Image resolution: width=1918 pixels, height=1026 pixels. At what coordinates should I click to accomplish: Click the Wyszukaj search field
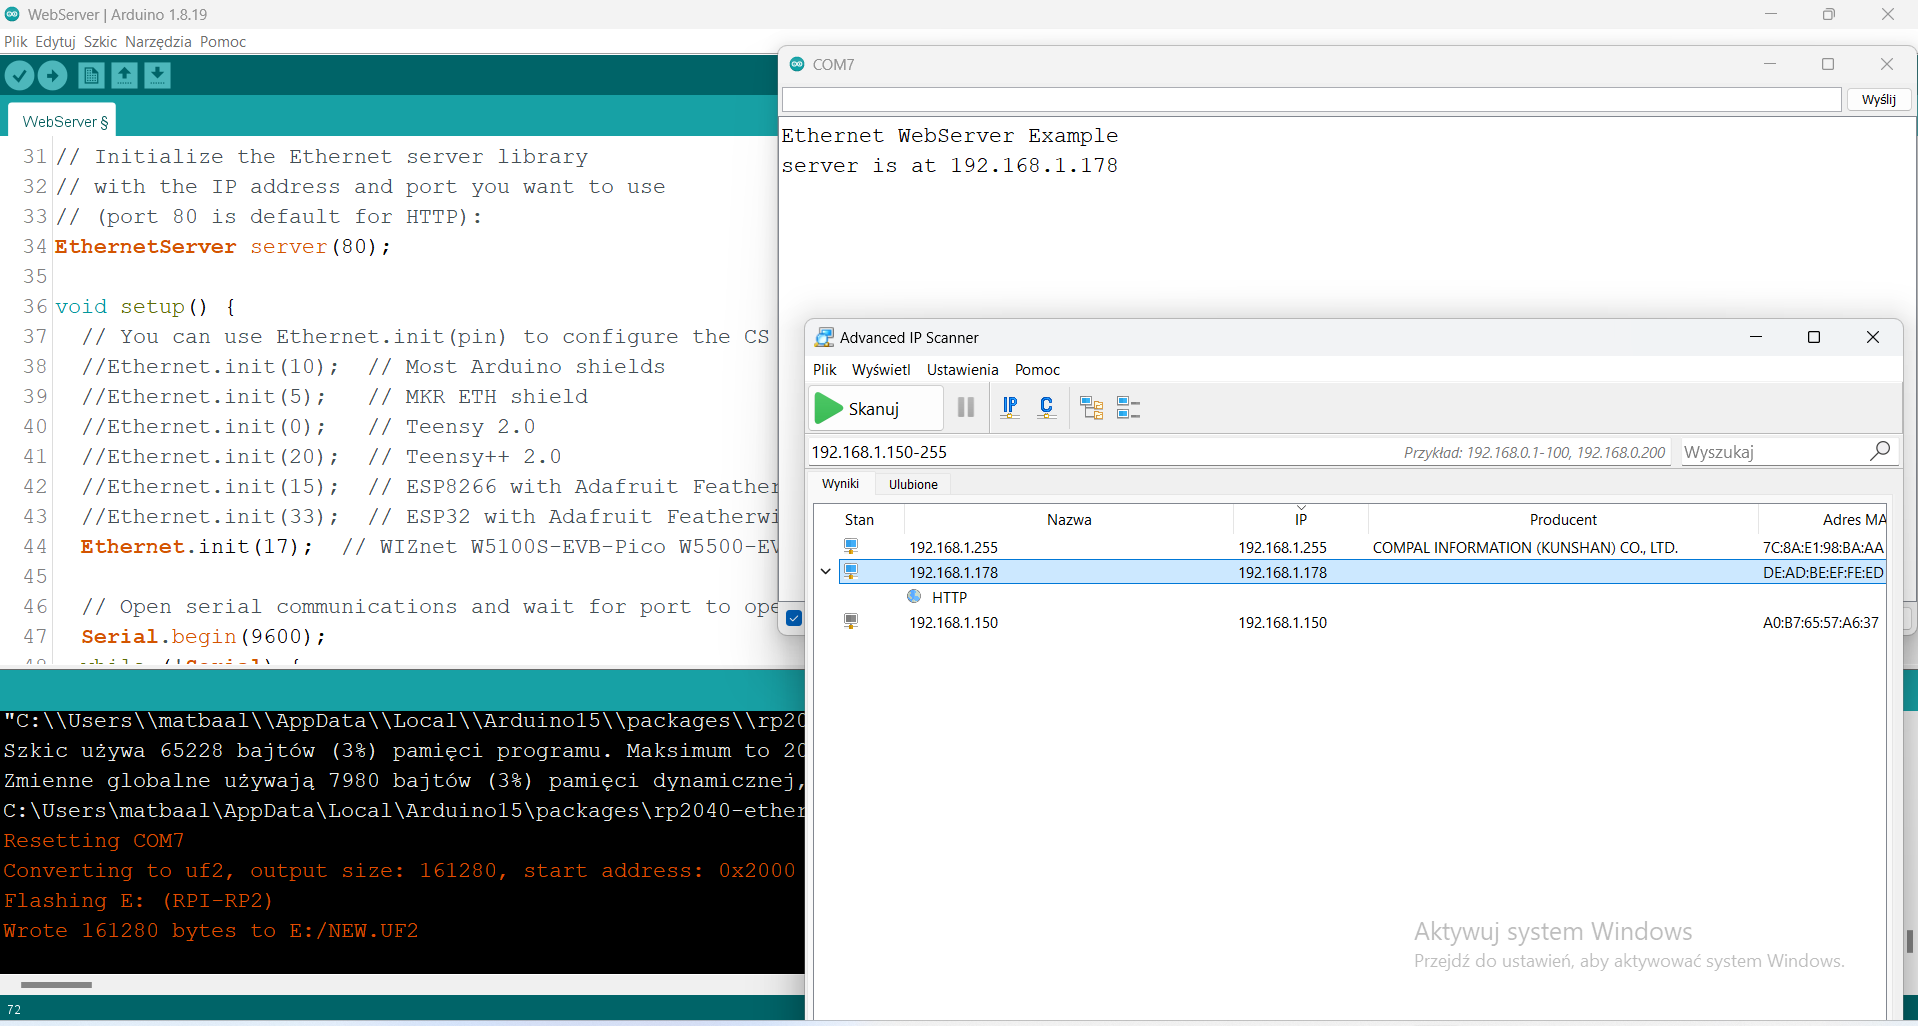[x=1774, y=451]
